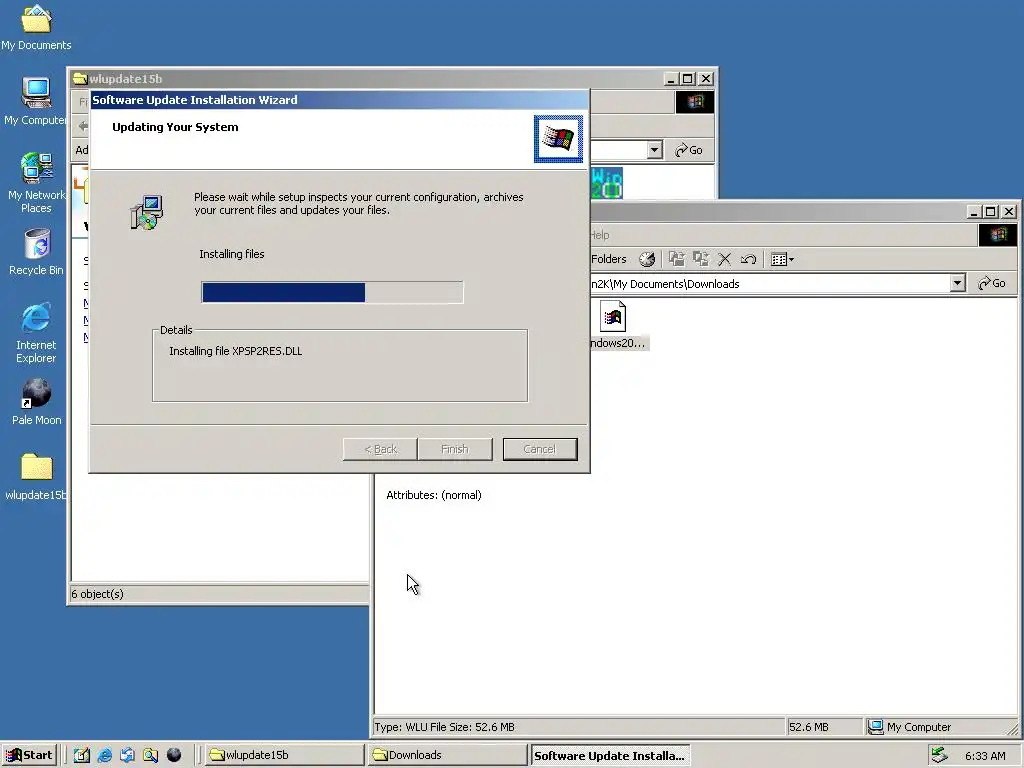Click the setup computer icon in wizard
Screen dimensions: 1024x768
point(147,212)
